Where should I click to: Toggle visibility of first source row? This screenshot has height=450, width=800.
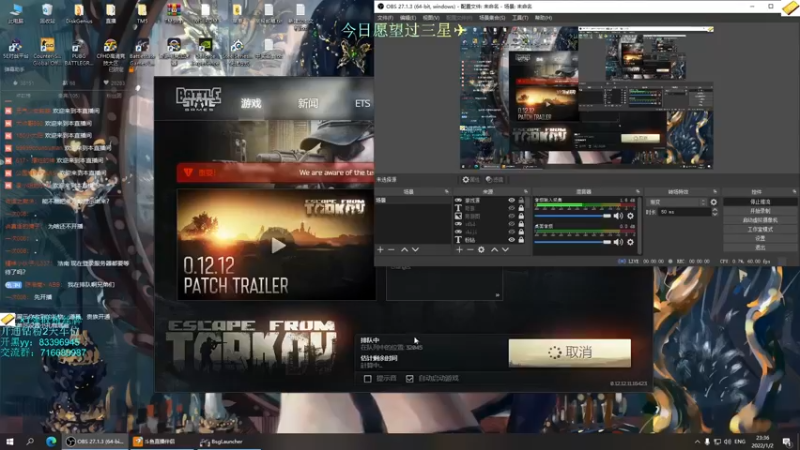(511, 201)
